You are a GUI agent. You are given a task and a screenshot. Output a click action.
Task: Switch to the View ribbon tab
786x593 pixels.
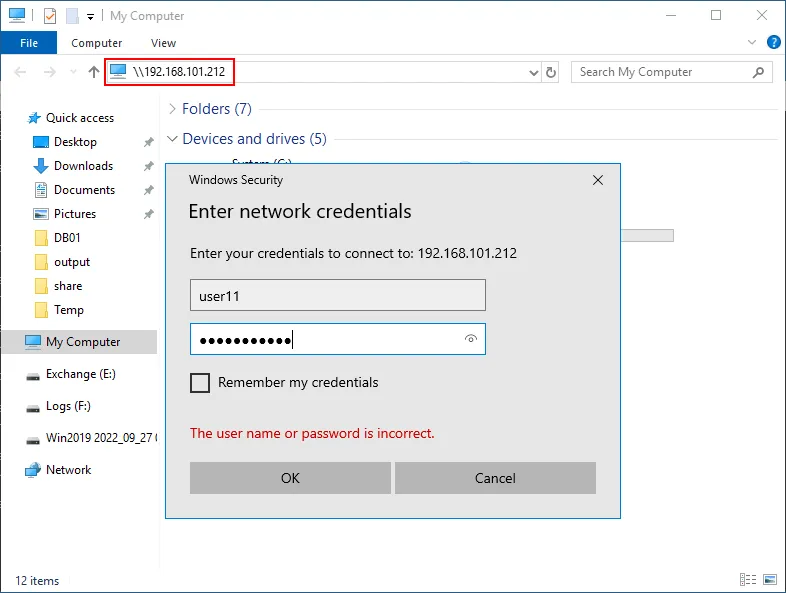163,43
